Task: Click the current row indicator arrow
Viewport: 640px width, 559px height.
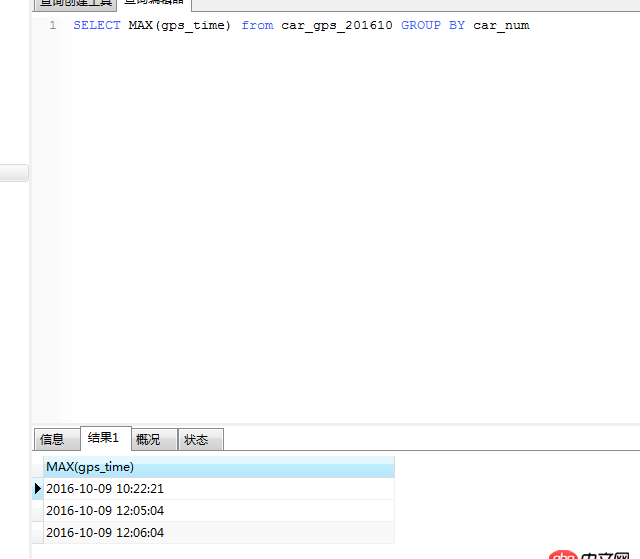Action: pyautogui.click(x=38, y=488)
